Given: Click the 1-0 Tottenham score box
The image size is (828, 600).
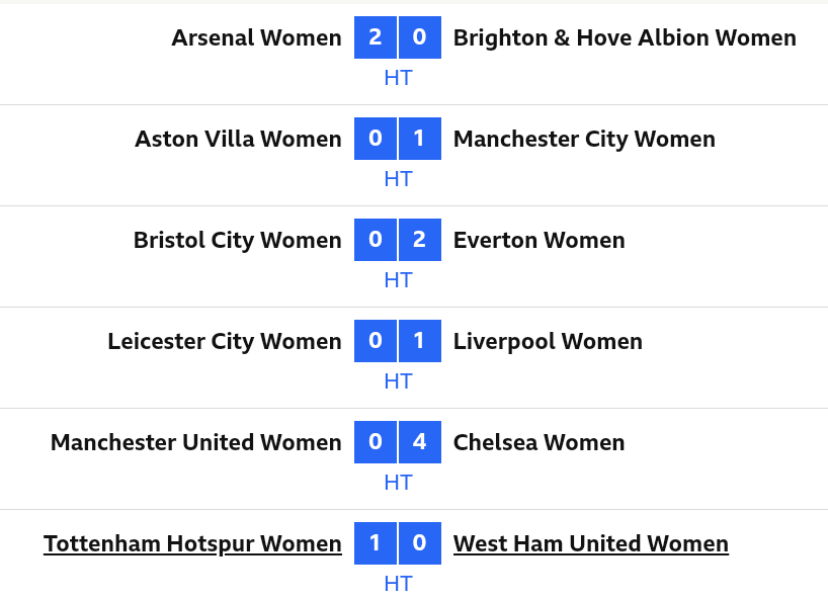Looking at the screenshot, I should point(397,543).
